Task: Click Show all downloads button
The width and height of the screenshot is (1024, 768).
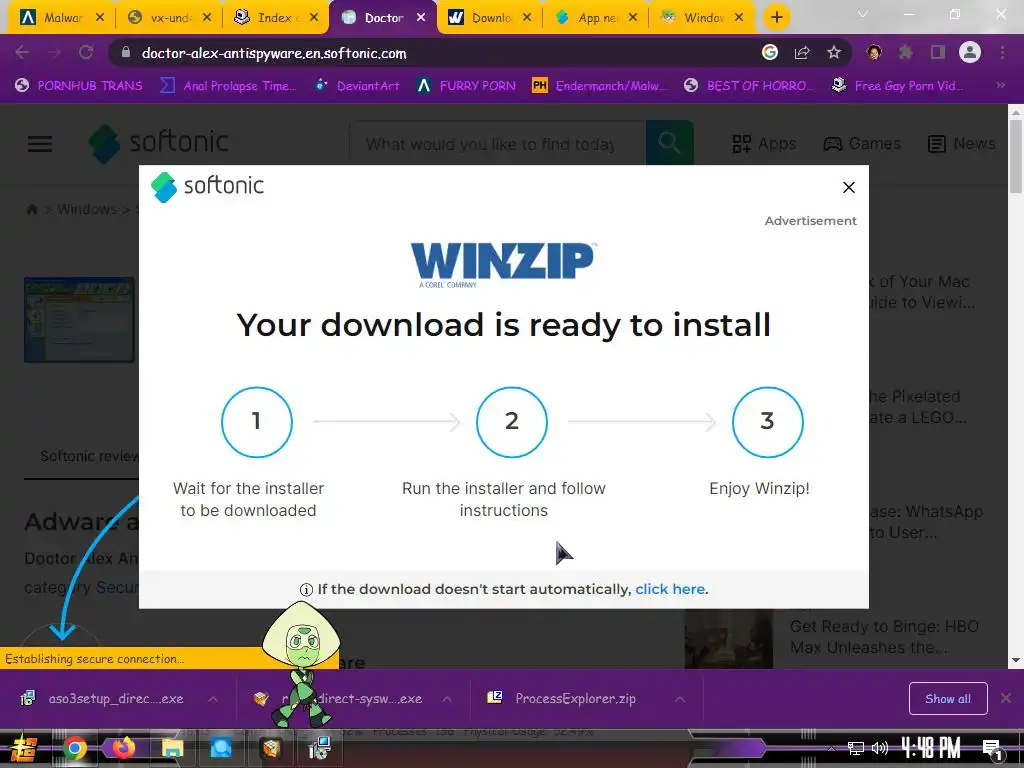Action: click(948, 699)
